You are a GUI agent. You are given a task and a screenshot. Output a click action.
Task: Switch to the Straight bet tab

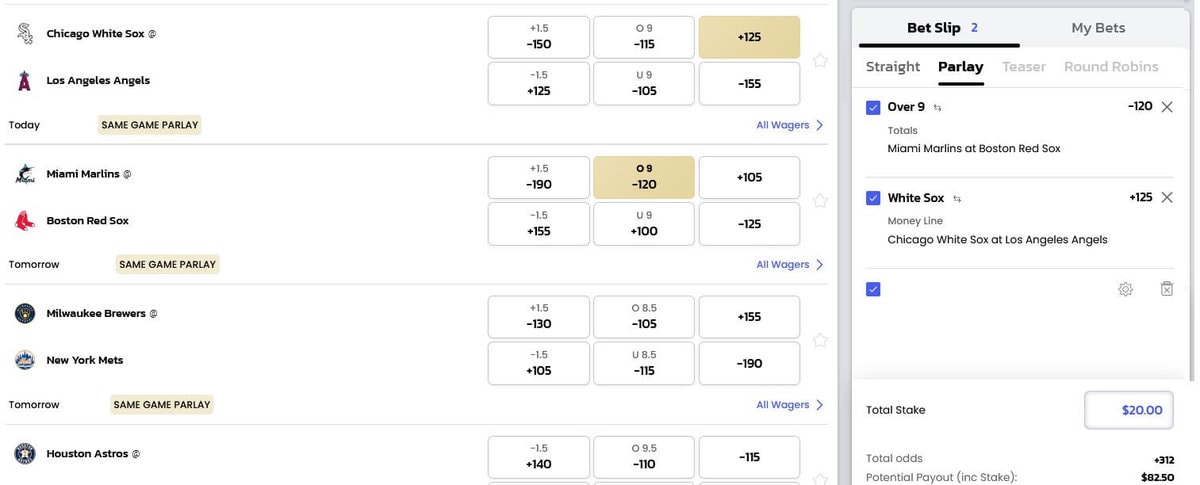click(892, 67)
